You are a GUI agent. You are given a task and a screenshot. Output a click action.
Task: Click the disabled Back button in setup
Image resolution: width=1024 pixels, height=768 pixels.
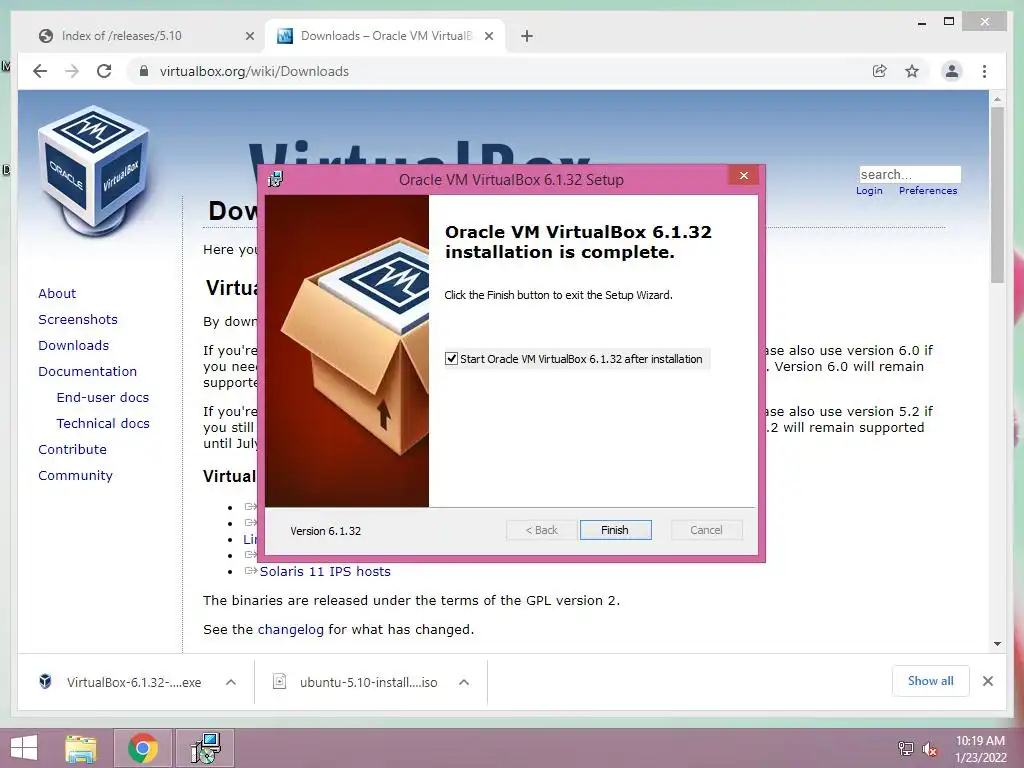pos(541,530)
